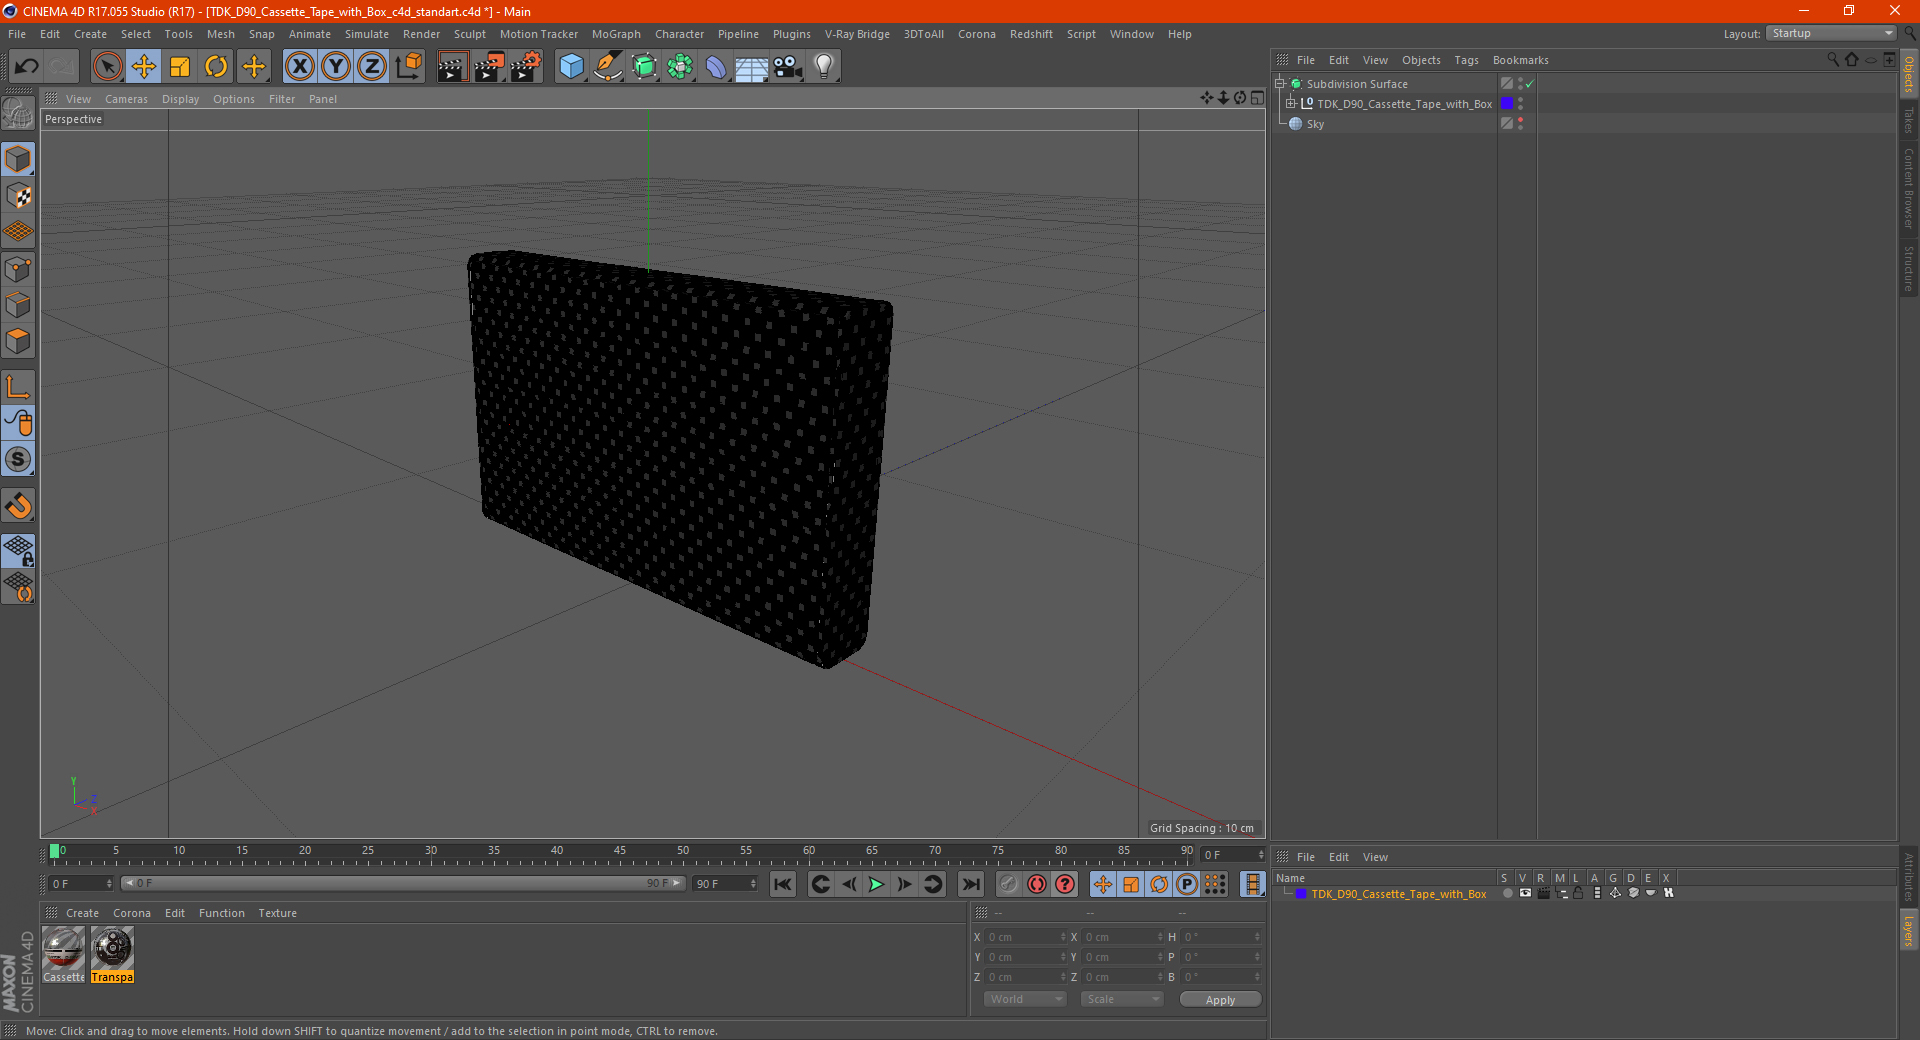The image size is (1920, 1040).
Task: Open the World coordinate dropdown
Action: (1025, 999)
